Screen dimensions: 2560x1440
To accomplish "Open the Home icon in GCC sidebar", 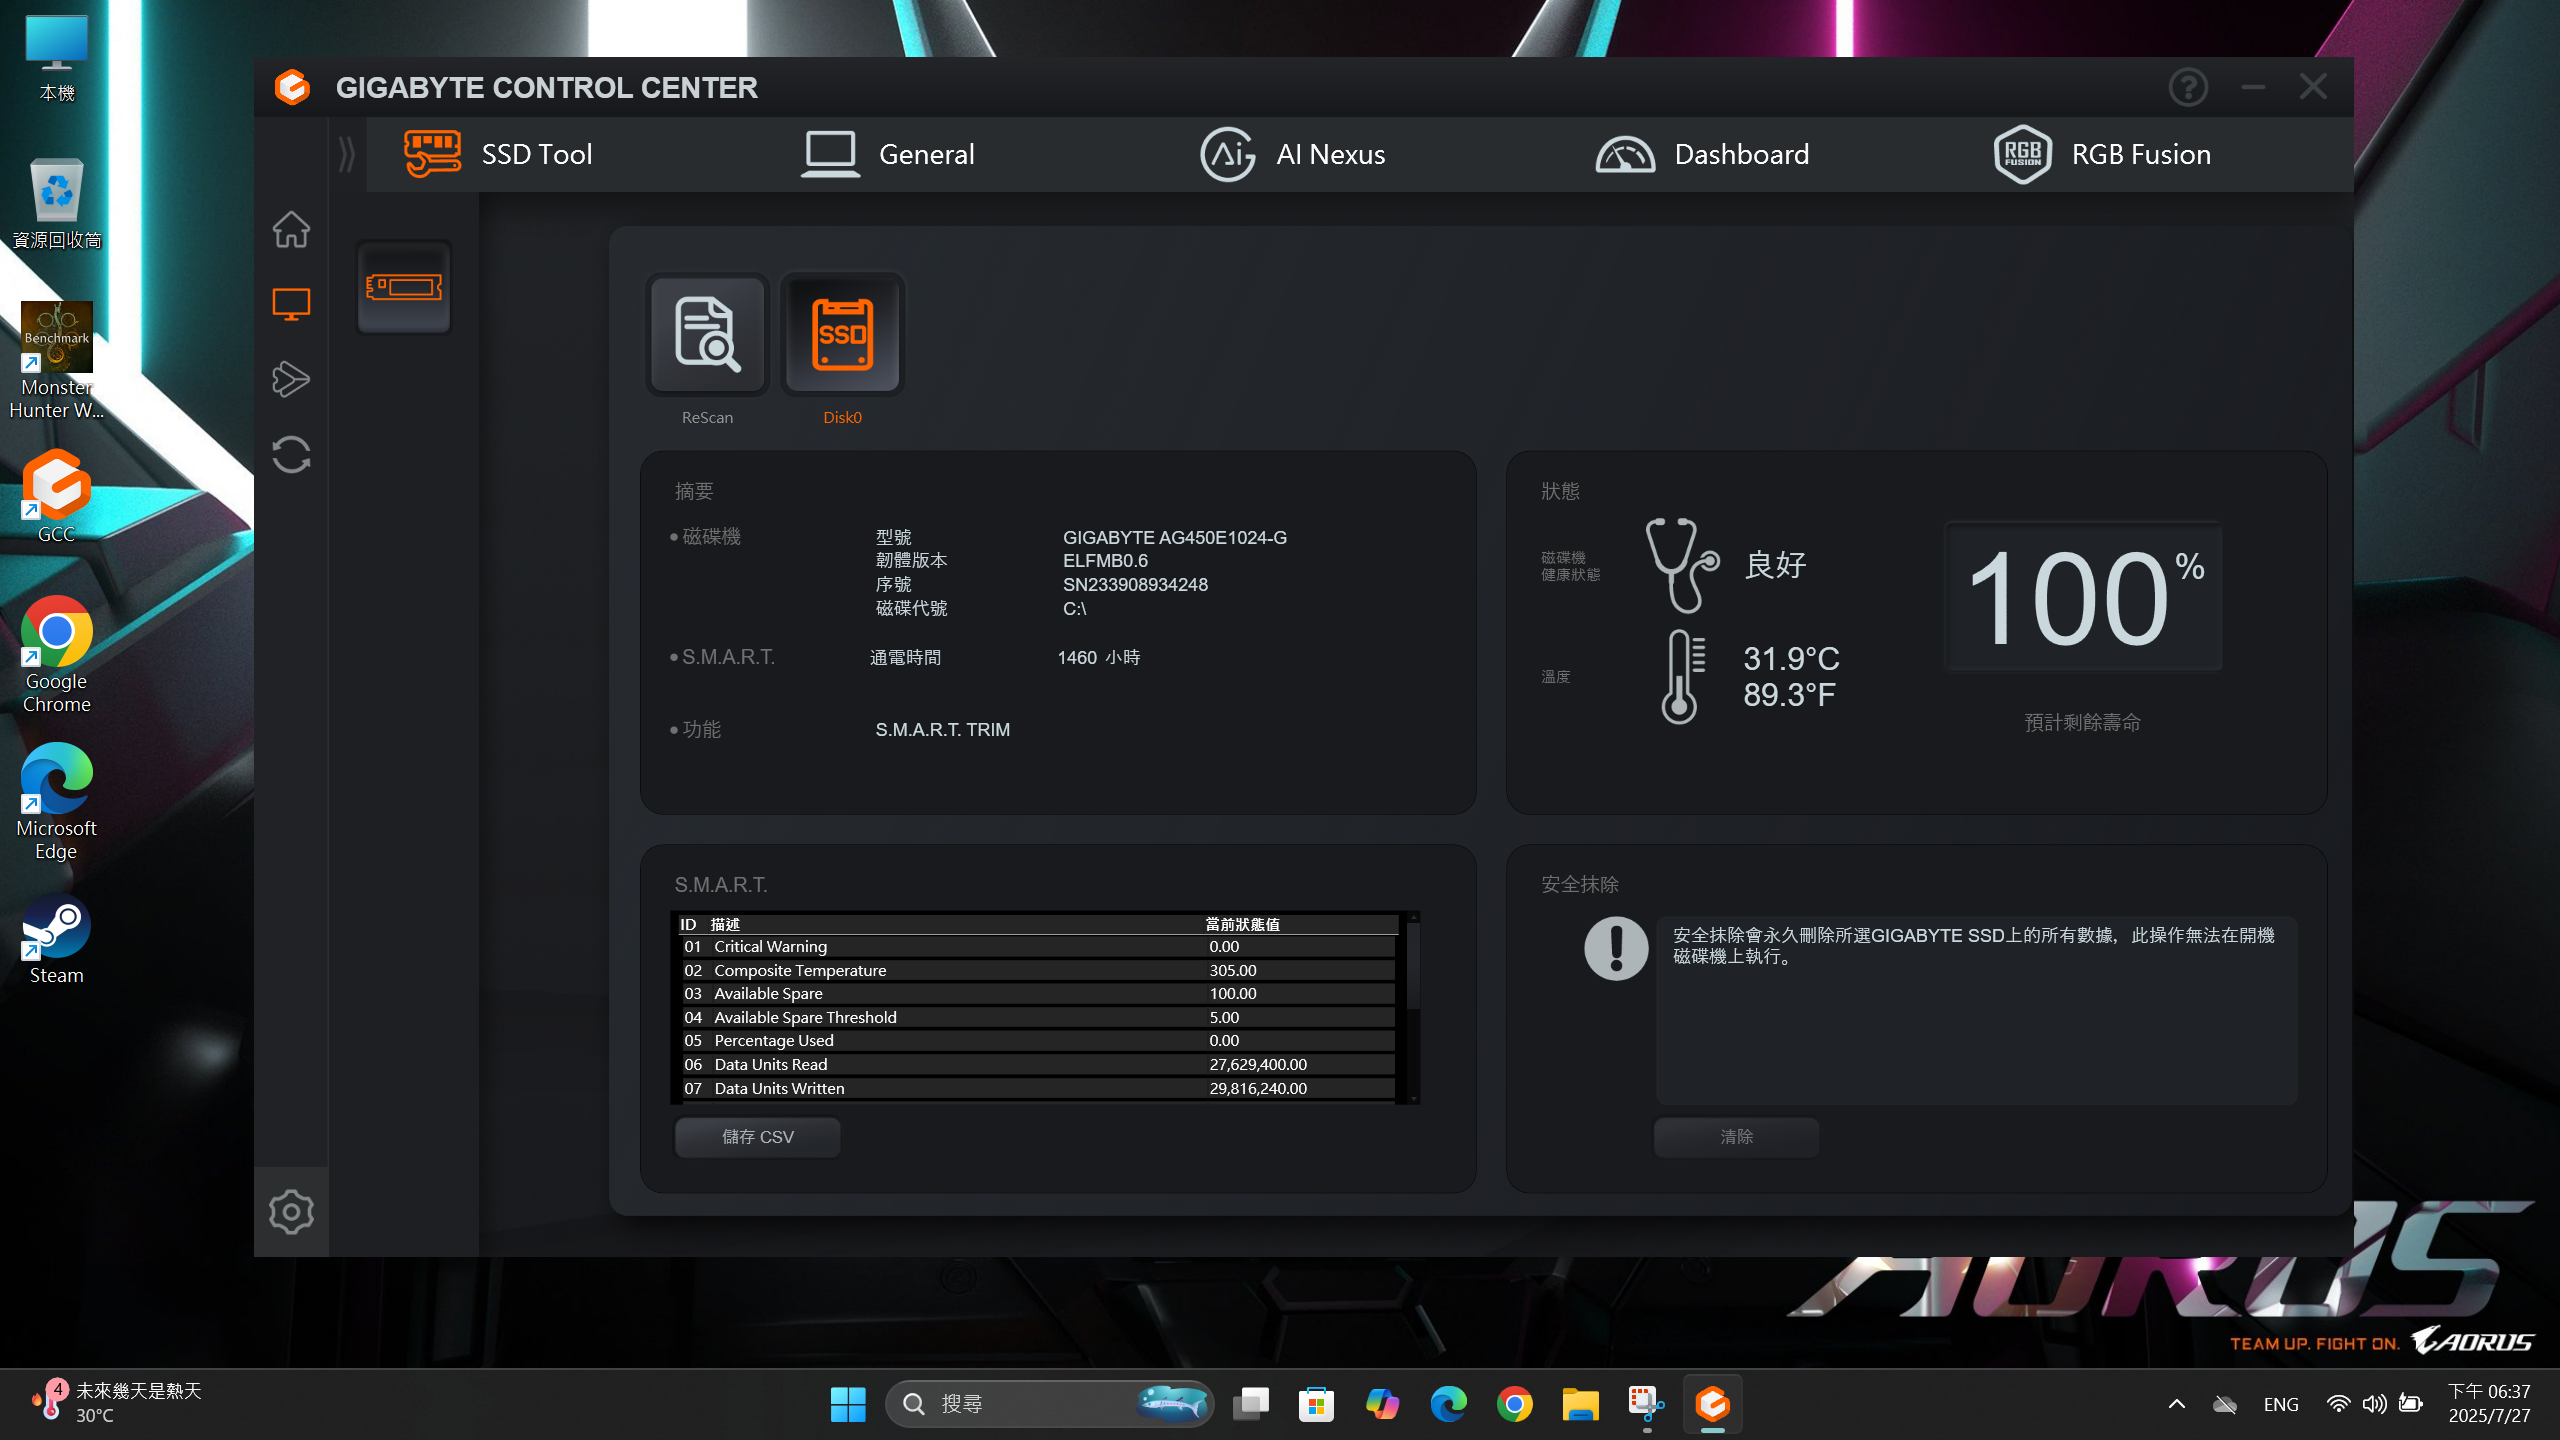I will [291, 229].
